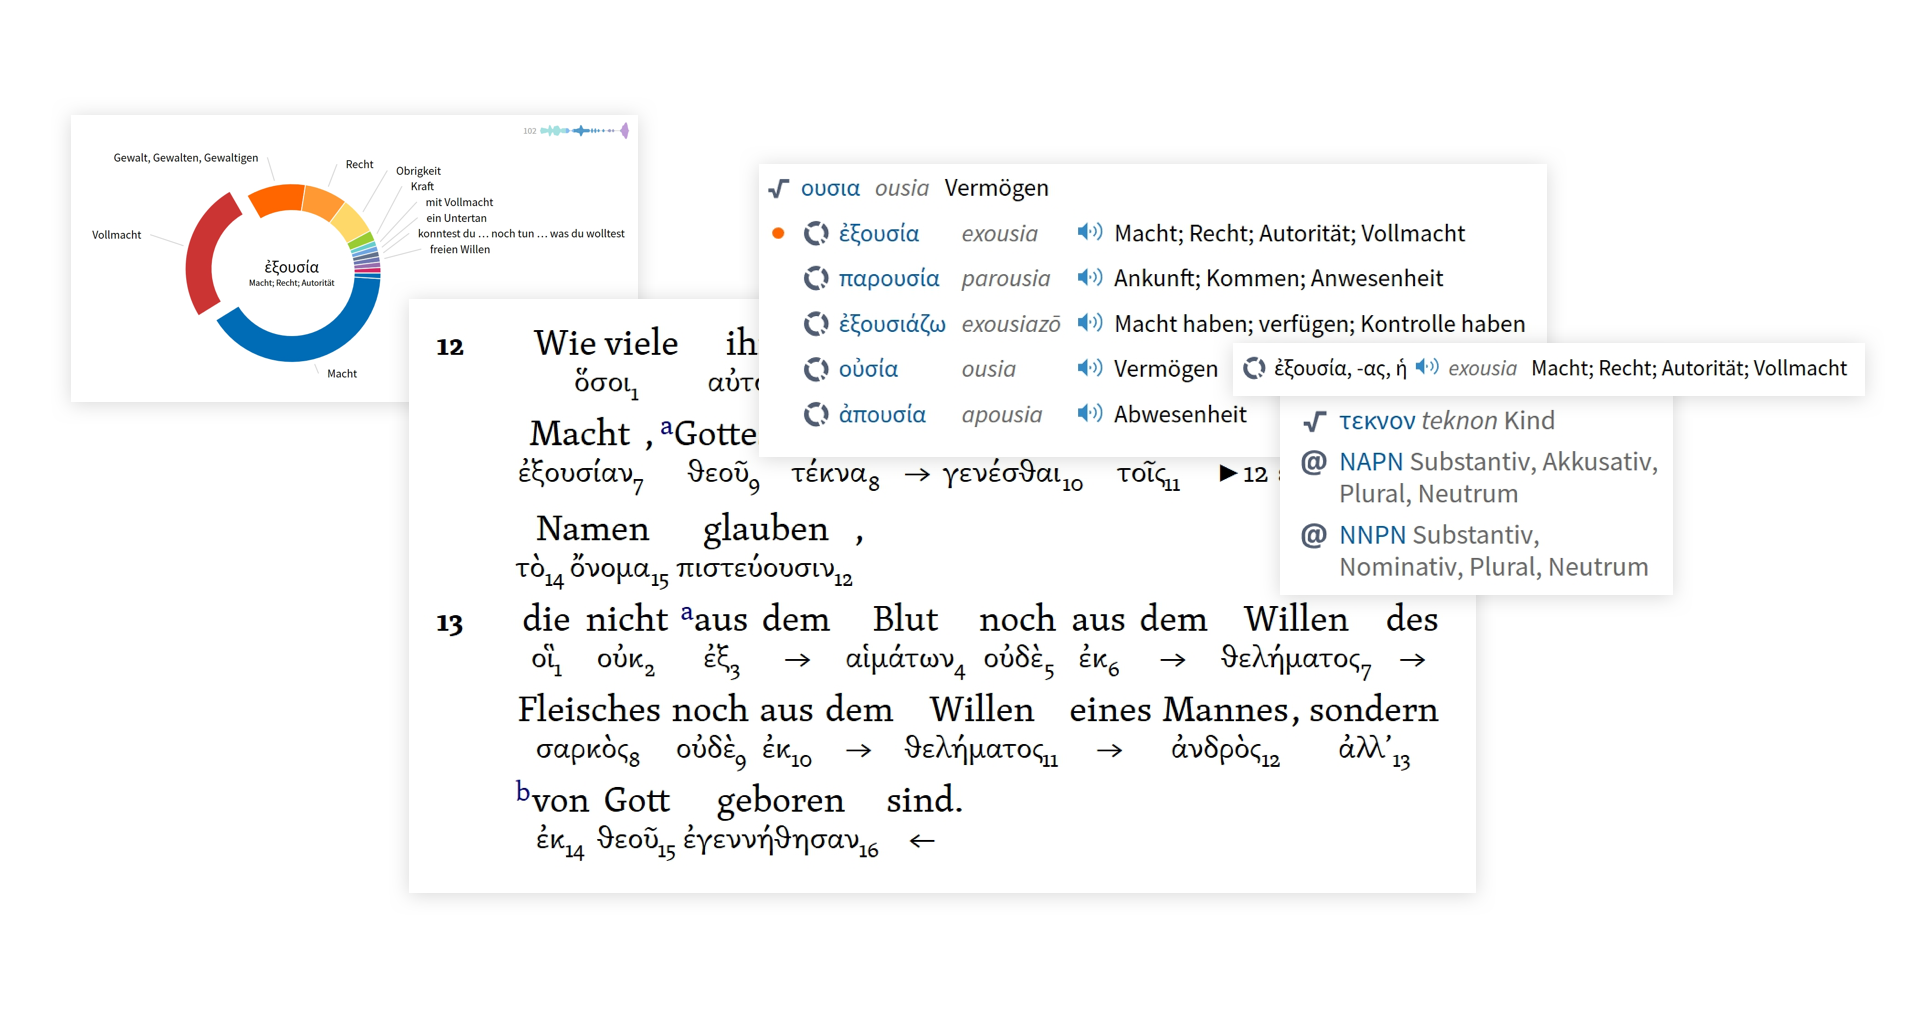Play pronunciation audio for exousiazō

click(1090, 323)
